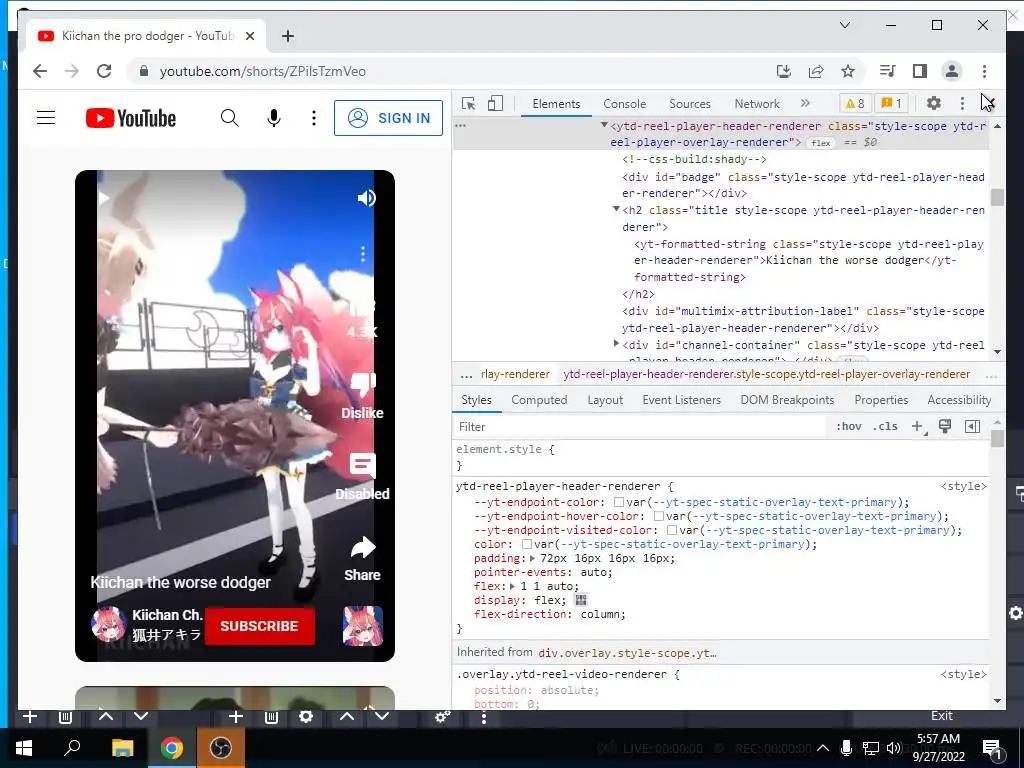Expand the channel-container div node

(x=616, y=344)
